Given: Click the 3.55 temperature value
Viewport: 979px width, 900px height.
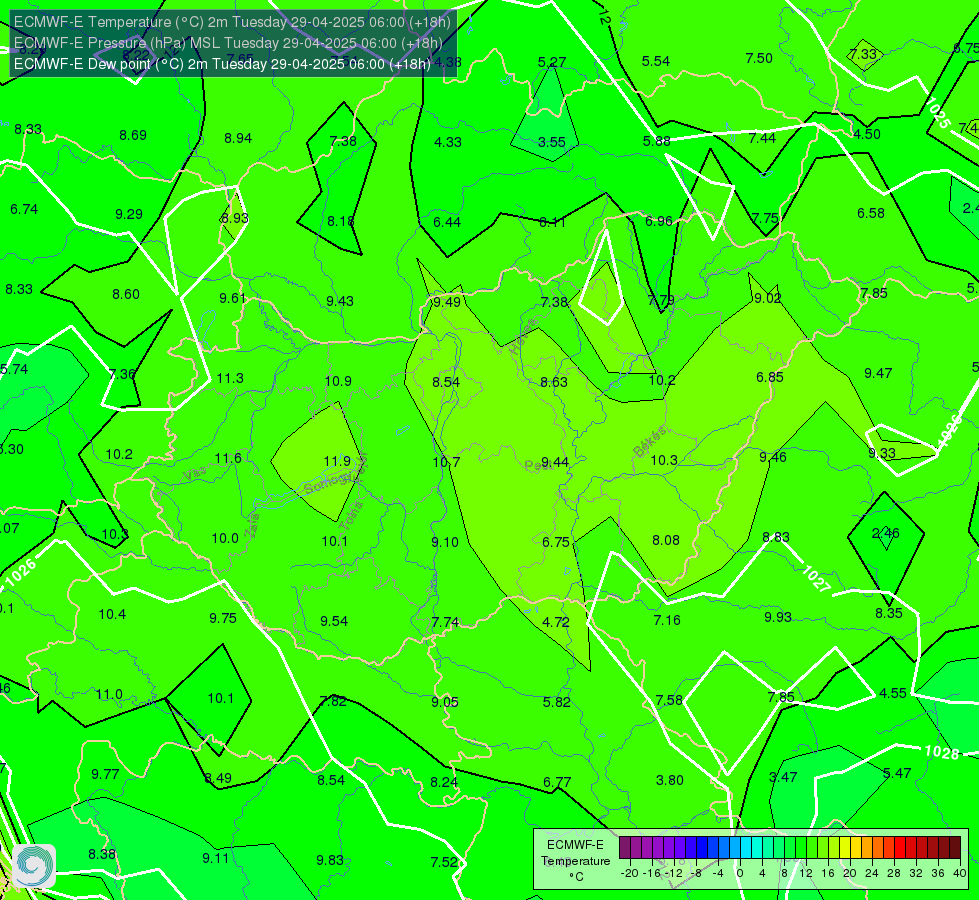Looking at the screenshot, I should (x=552, y=142).
